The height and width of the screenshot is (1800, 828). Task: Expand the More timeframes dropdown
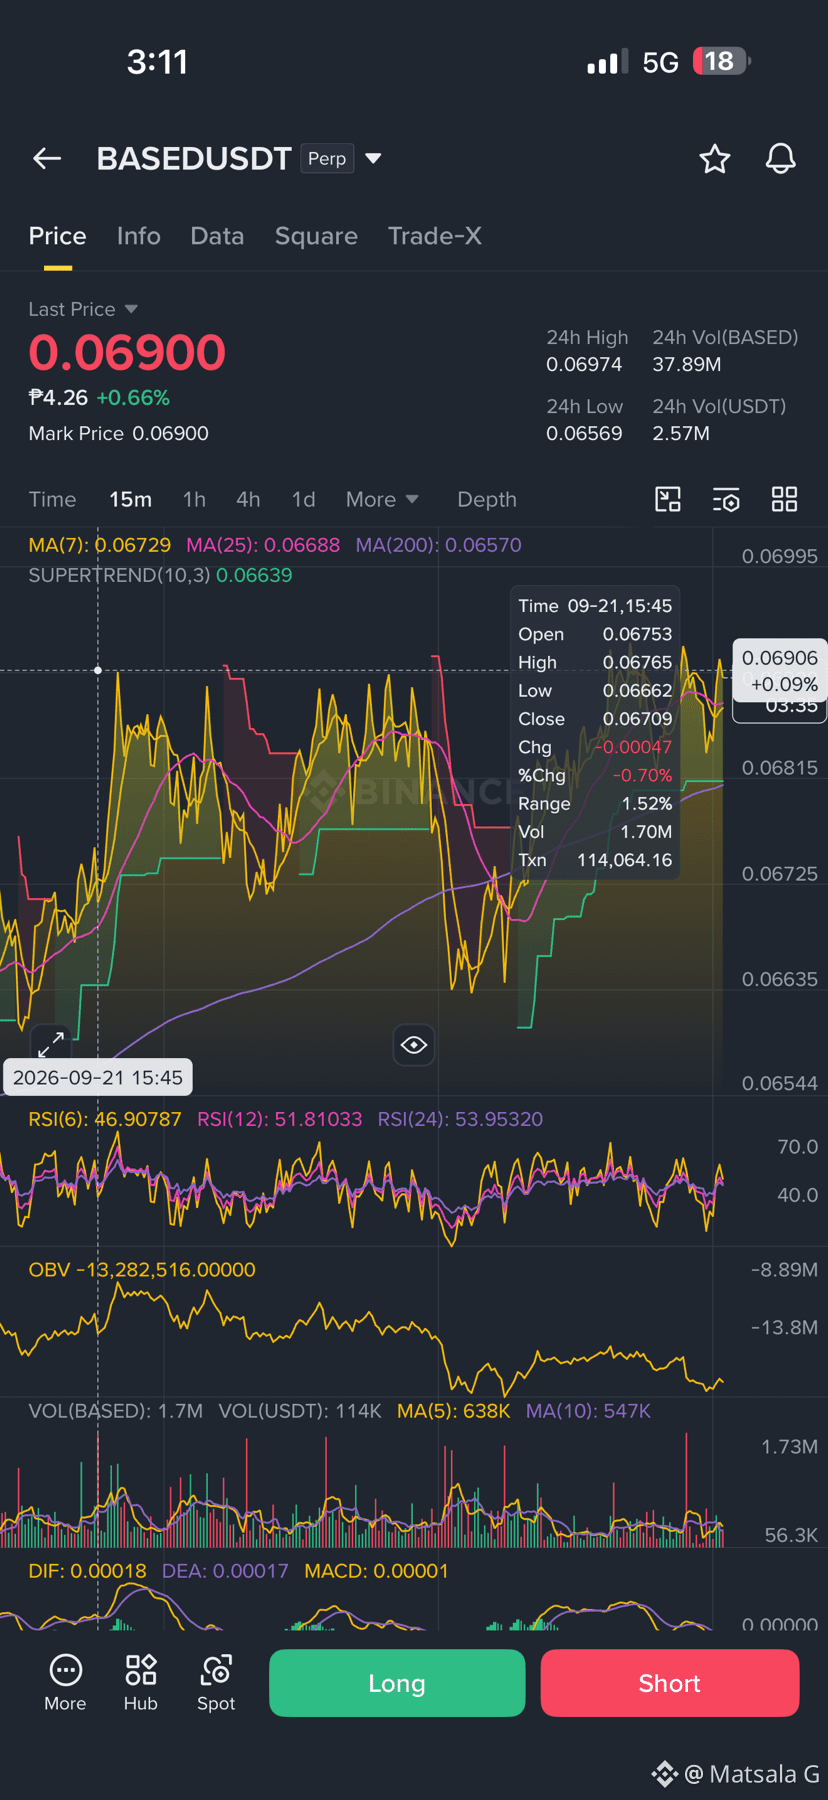click(x=382, y=499)
